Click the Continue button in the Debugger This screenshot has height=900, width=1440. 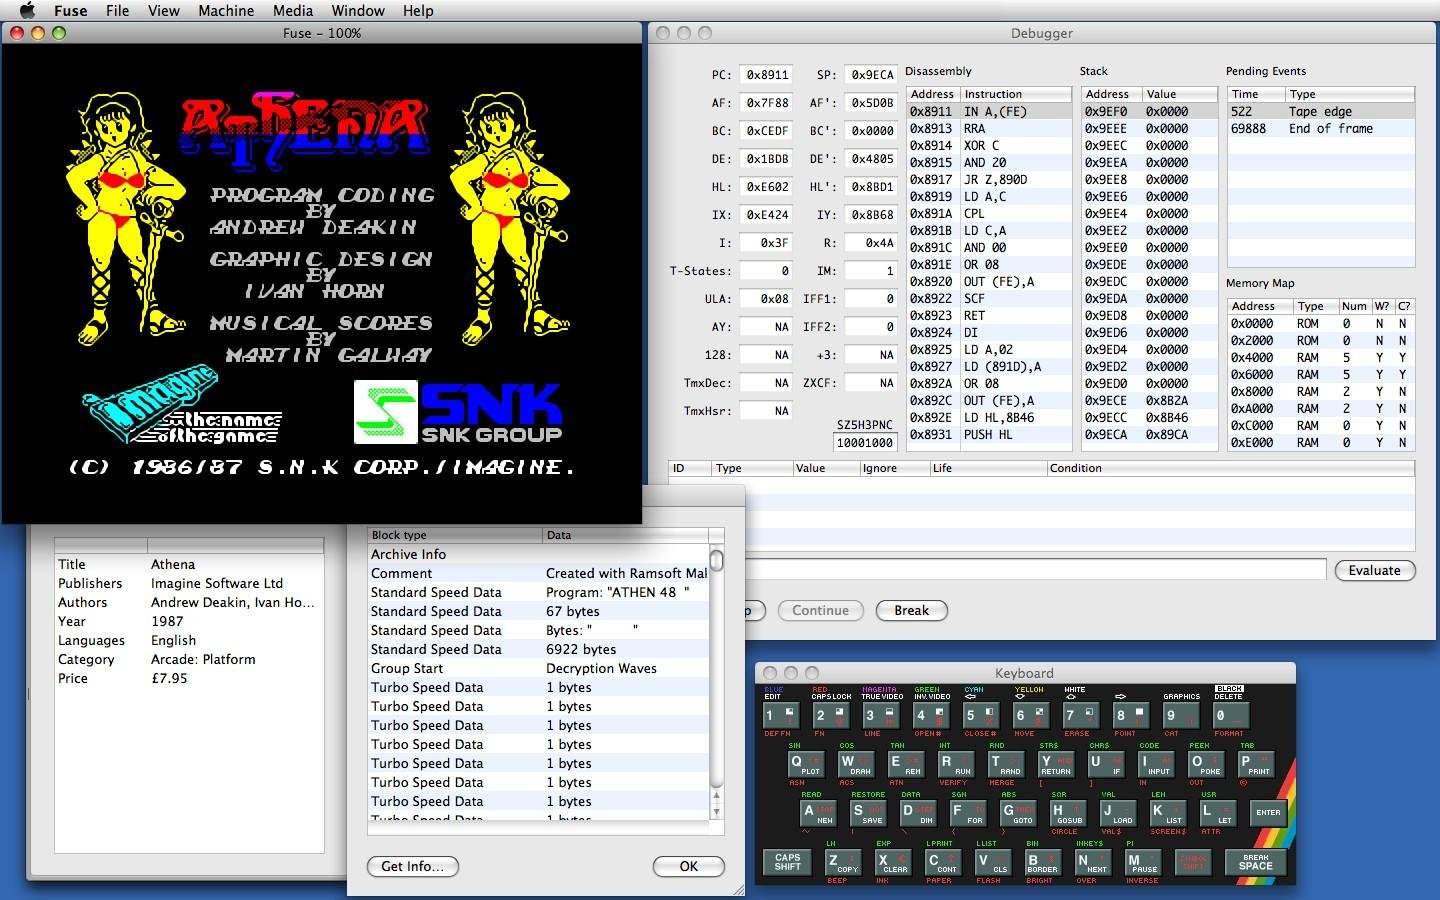(x=820, y=611)
